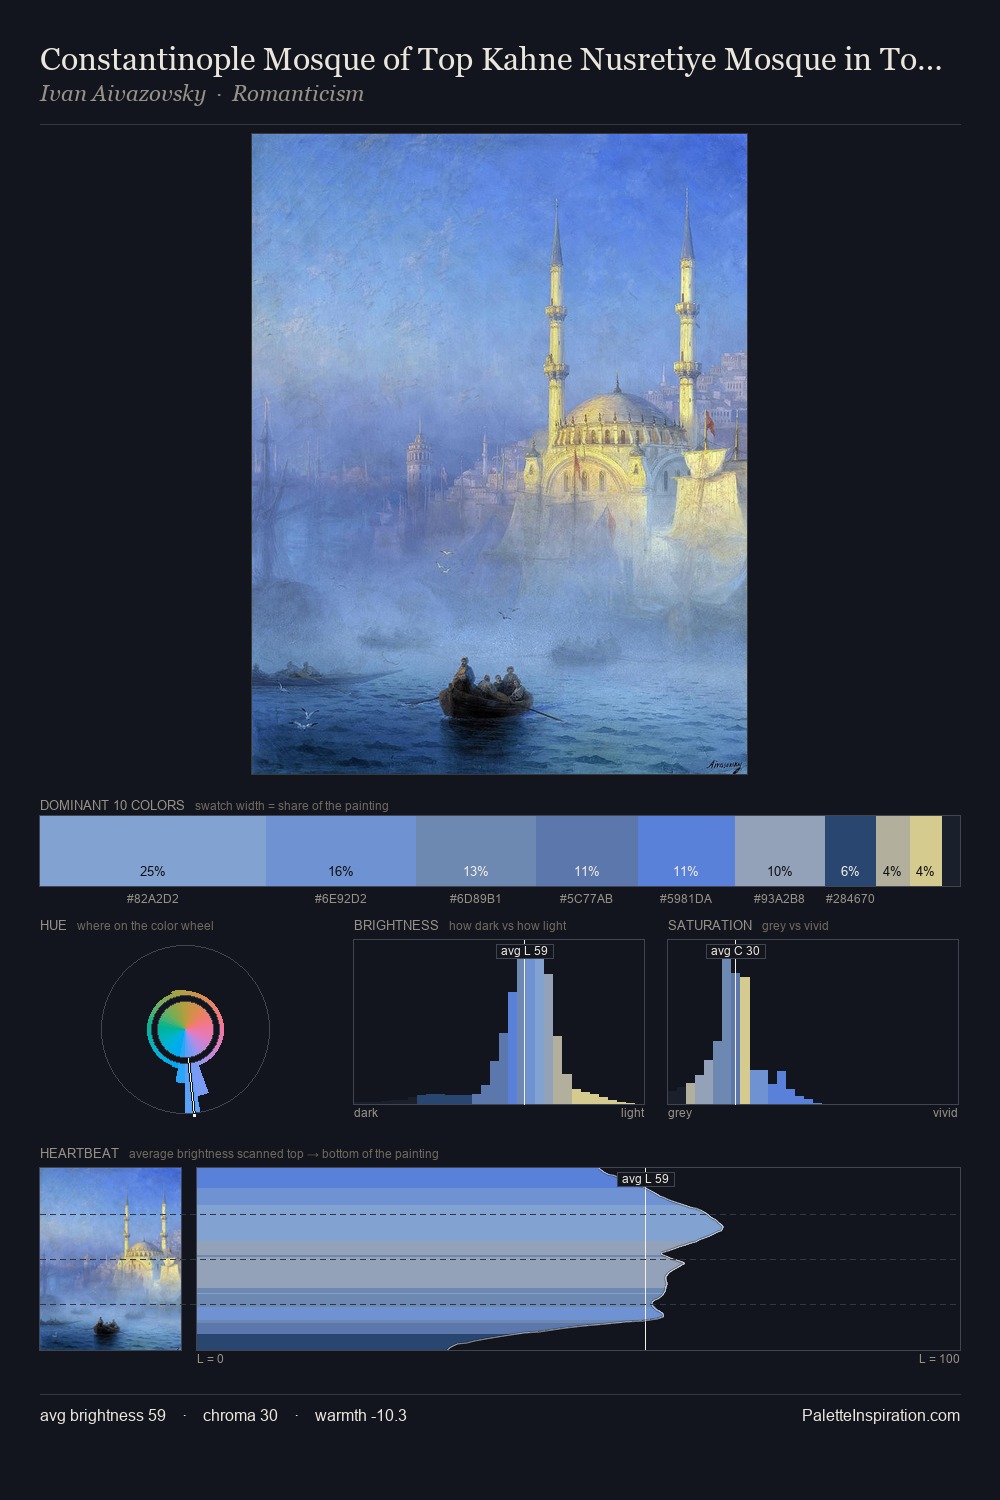Click 'chroma 30' in footer
The width and height of the screenshot is (1000, 1500).
[240, 1415]
